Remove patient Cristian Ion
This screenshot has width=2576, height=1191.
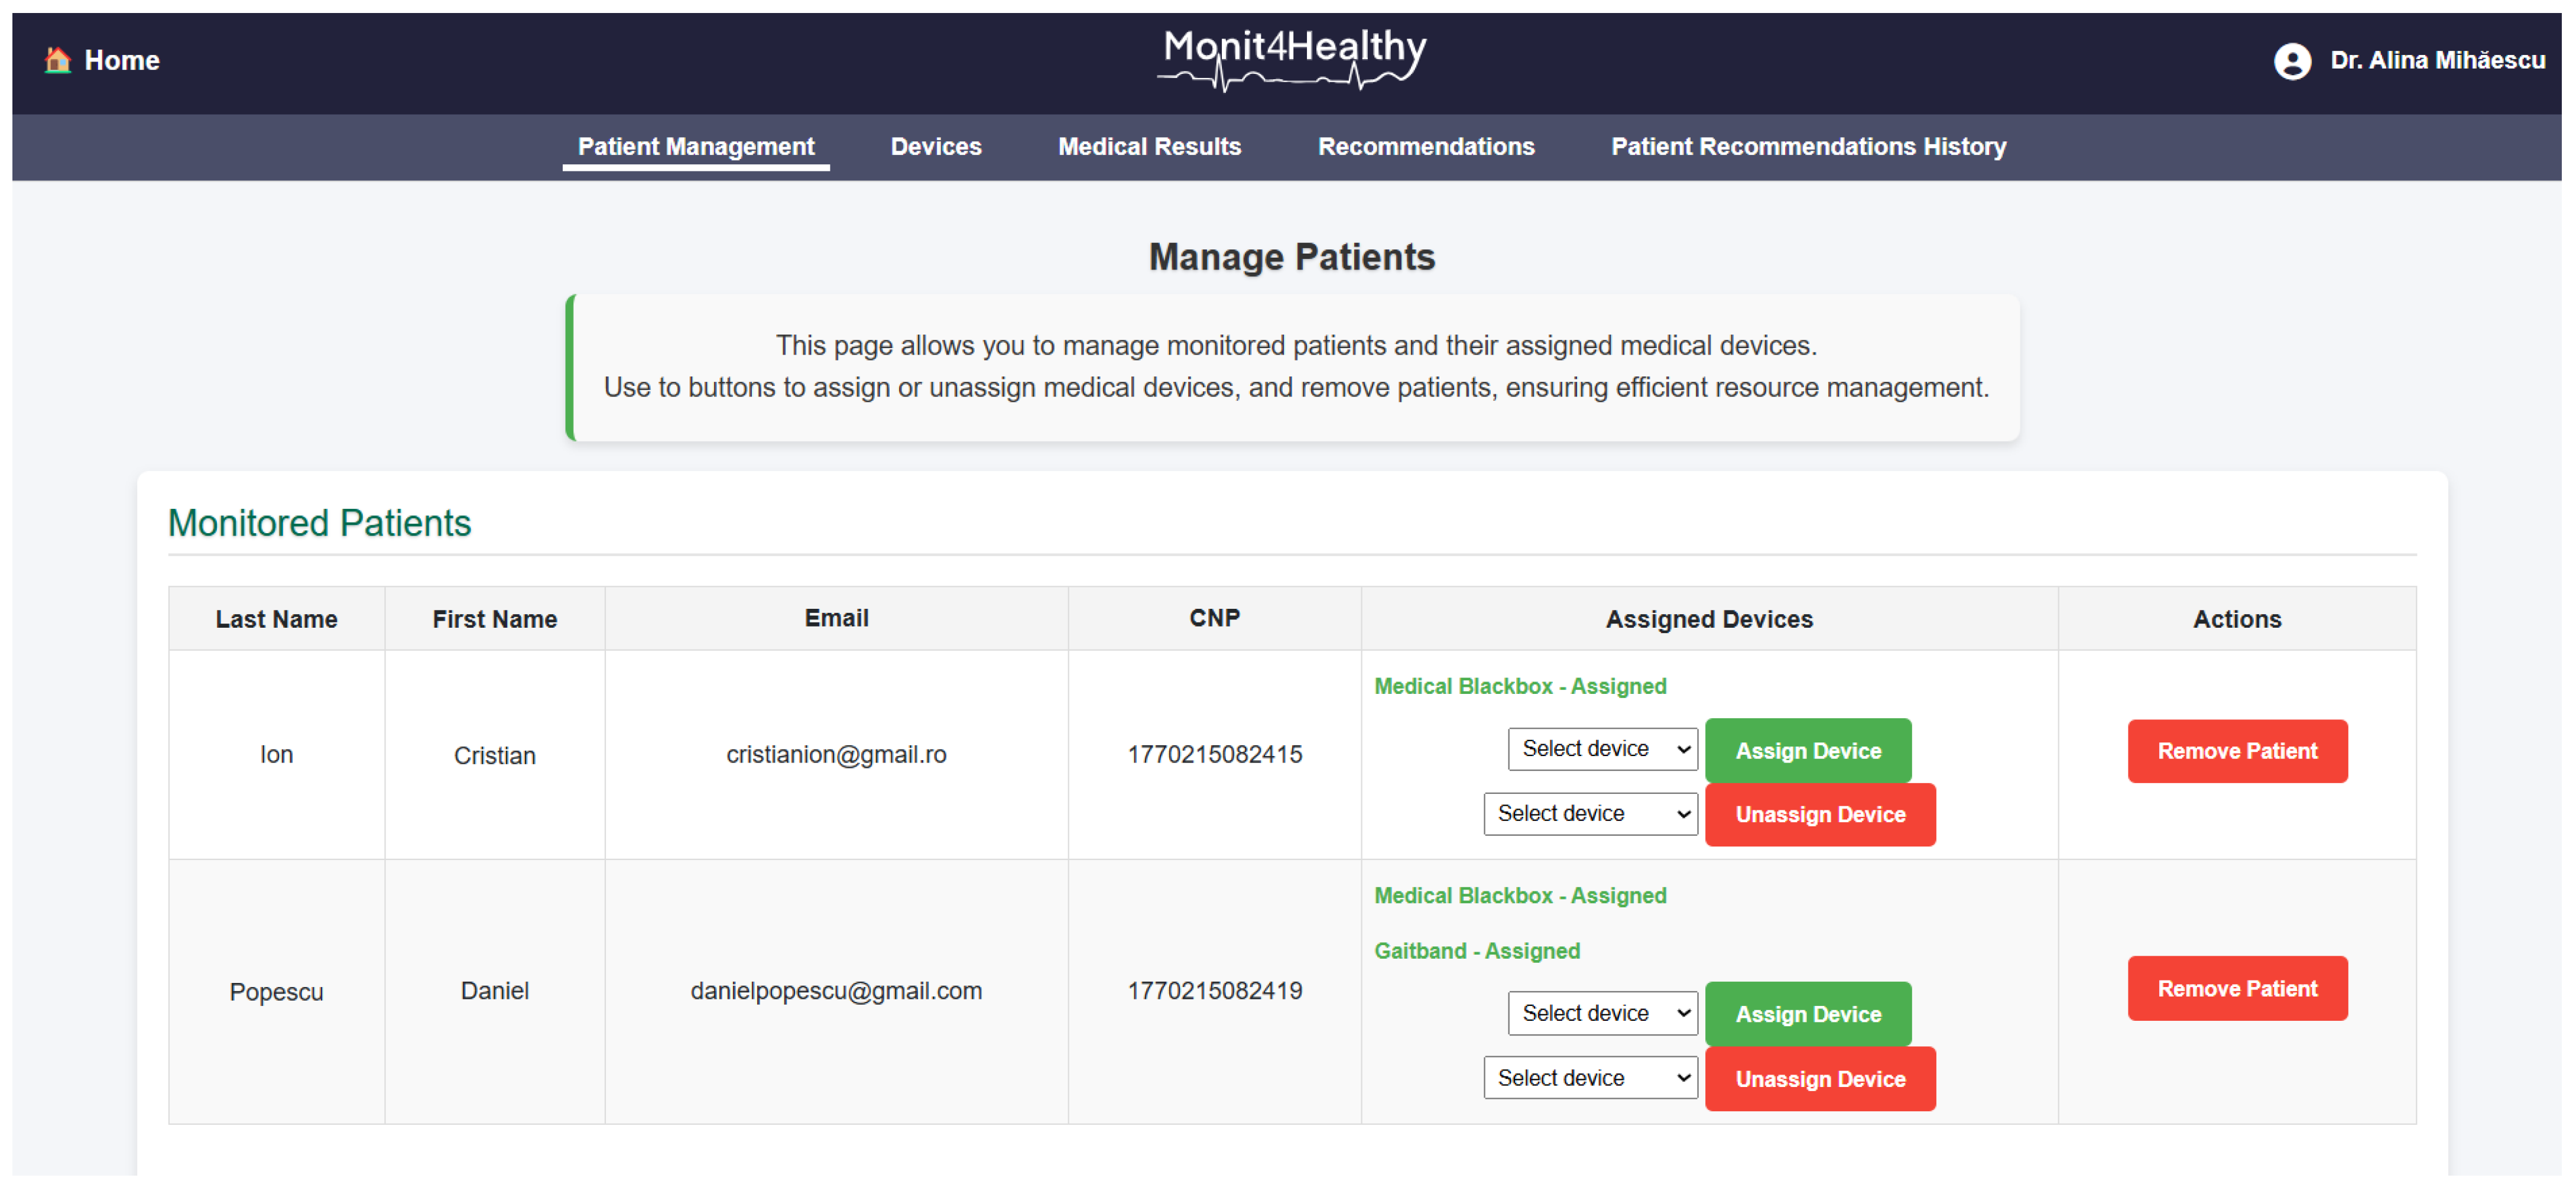click(x=2236, y=751)
